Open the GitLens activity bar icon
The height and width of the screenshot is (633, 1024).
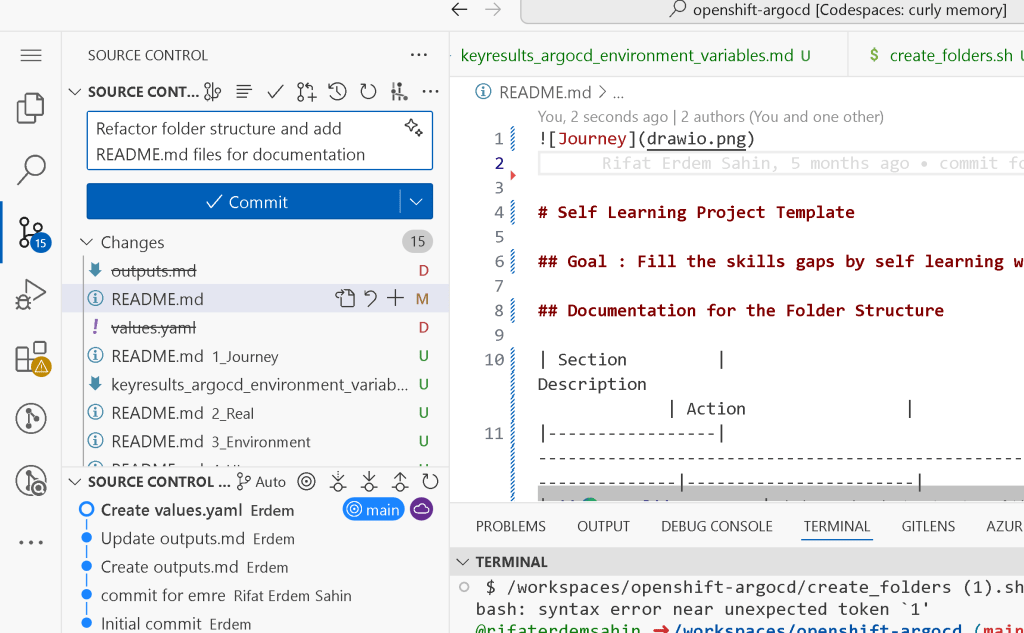tap(31, 419)
